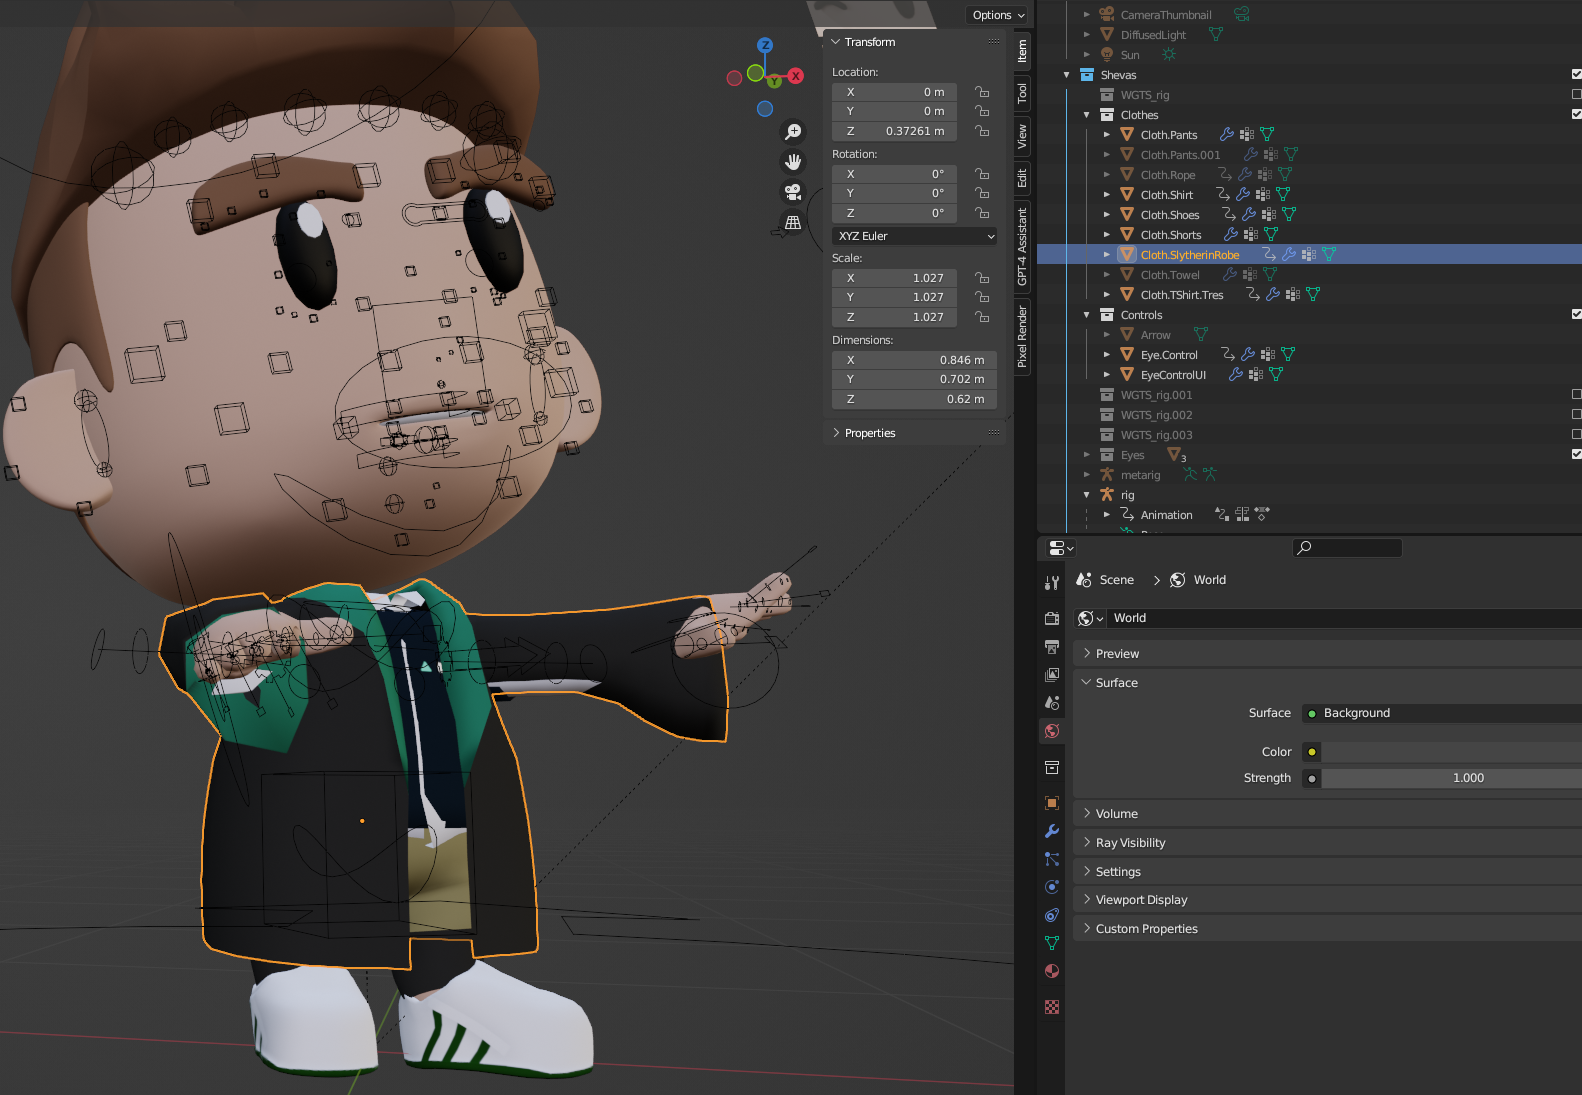This screenshot has height=1095, width=1582.
Task: Toggle the Shevas collection checkbox
Action: point(1576,74)
